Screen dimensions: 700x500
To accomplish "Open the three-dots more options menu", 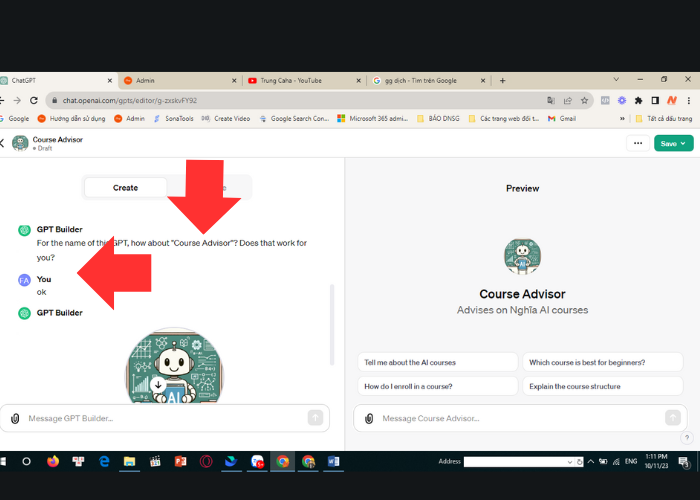I will click(637, 143).
